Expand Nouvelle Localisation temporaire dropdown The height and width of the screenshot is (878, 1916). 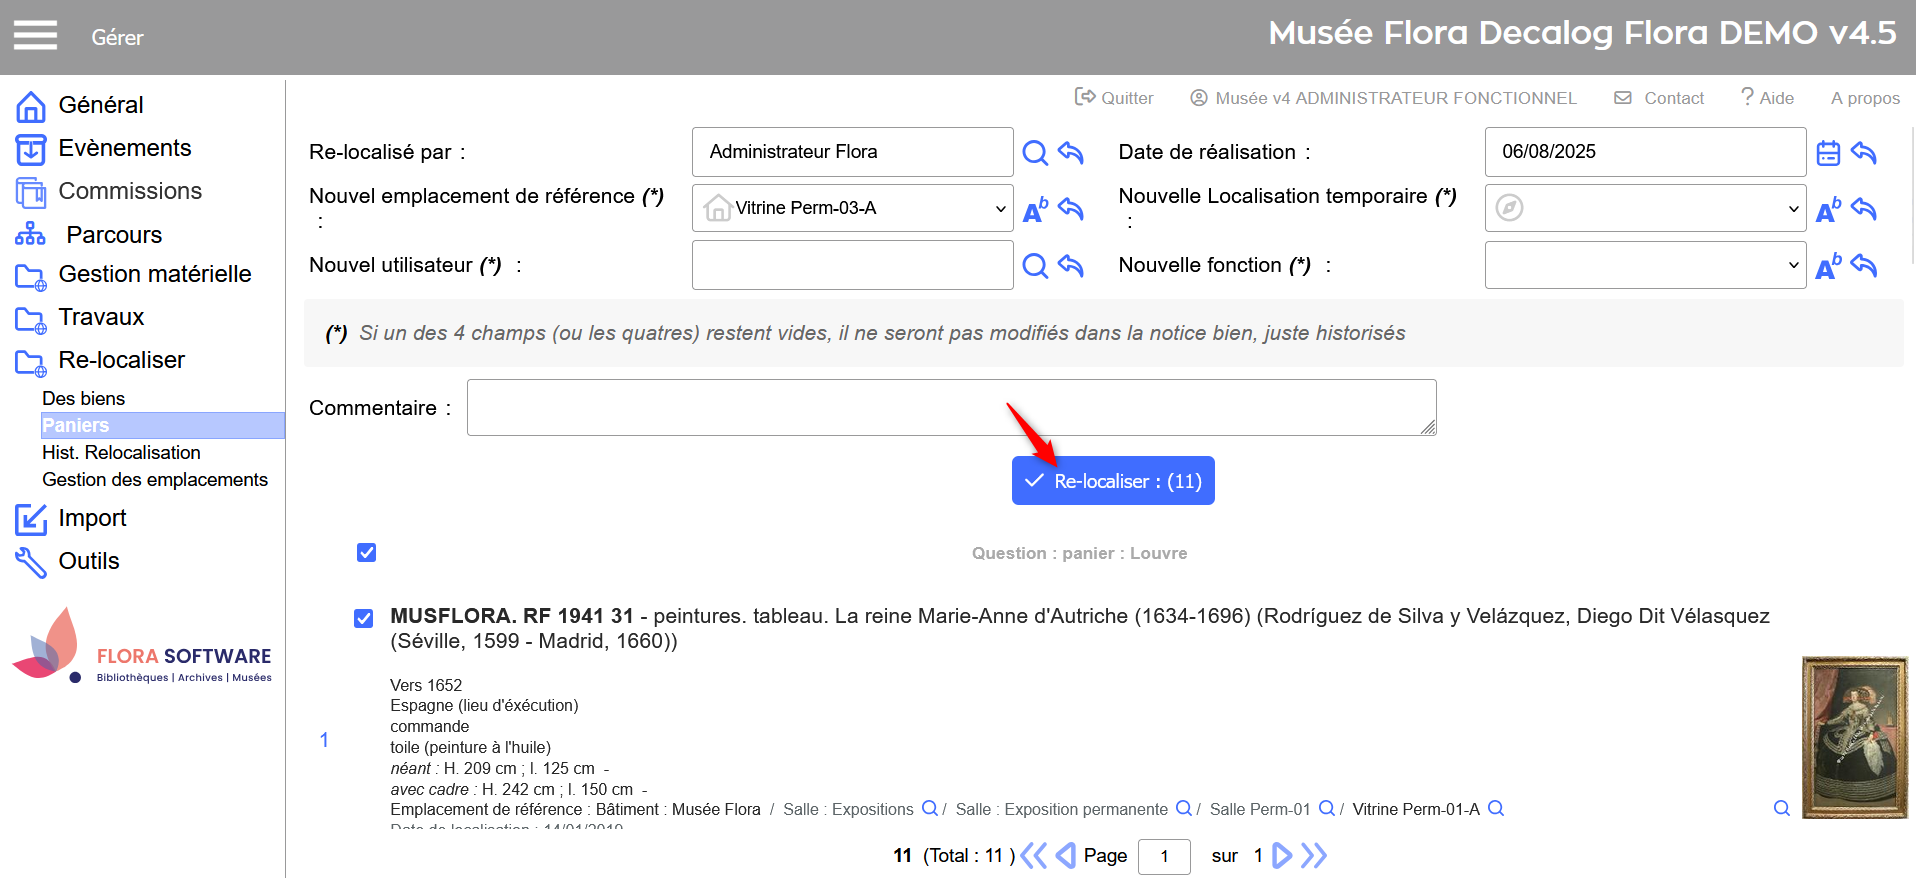pyautogui.click(x=1645, y=208)
